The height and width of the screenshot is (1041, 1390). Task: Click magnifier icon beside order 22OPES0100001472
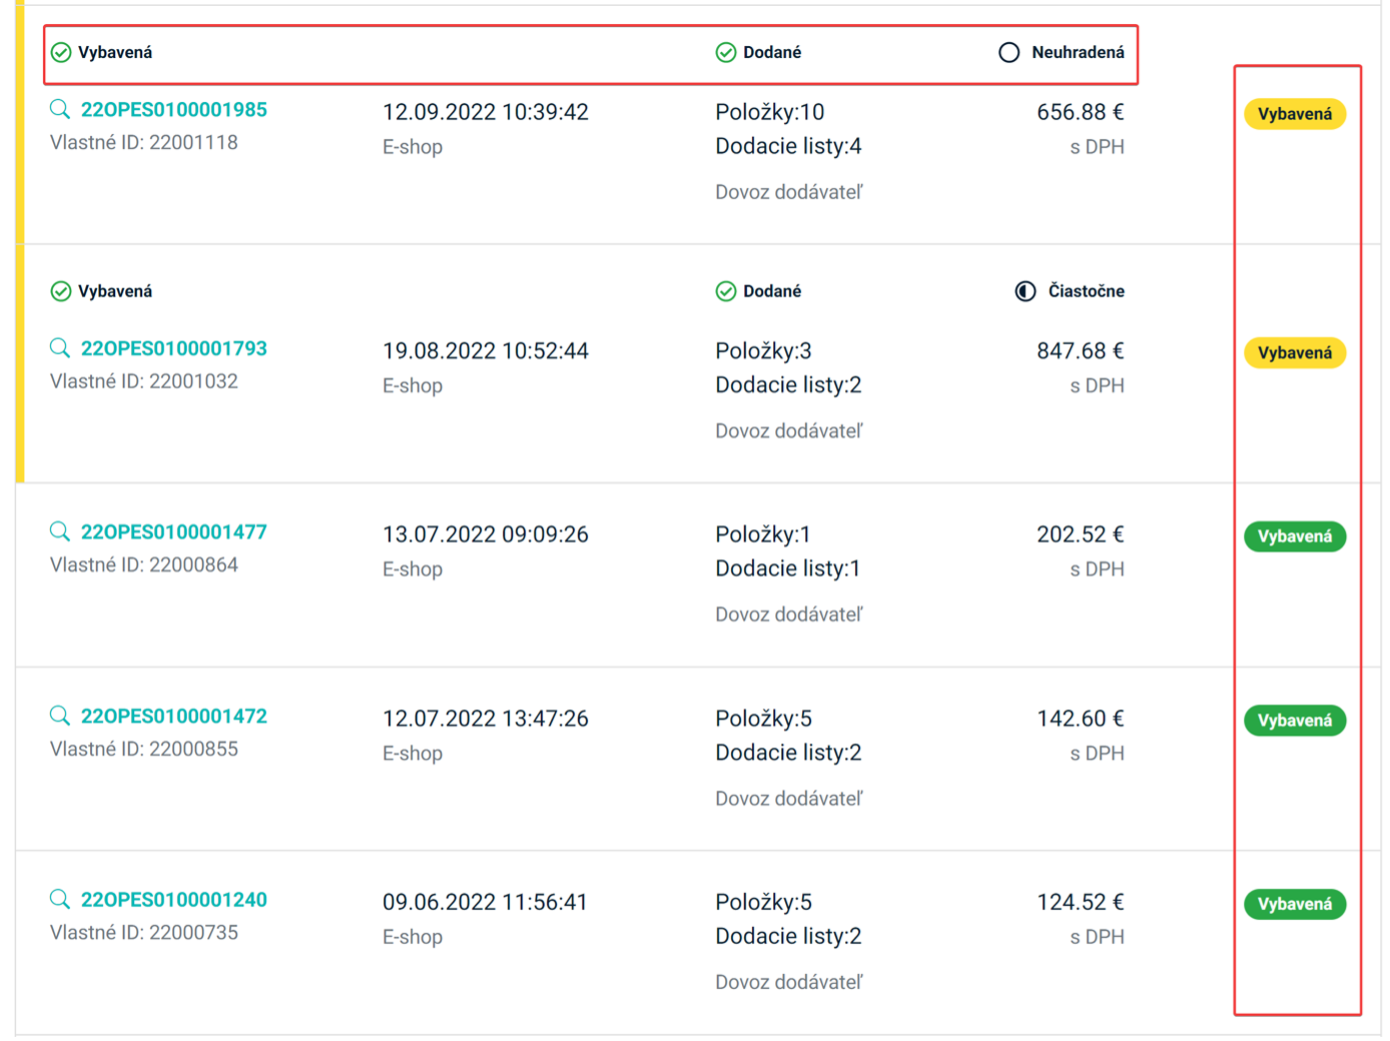click(x=60, y=716)
